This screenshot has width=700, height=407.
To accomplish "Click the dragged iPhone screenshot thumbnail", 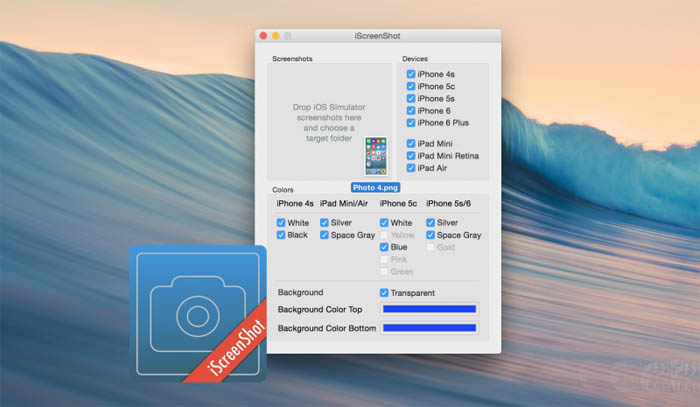I will (x=375, y=156).
